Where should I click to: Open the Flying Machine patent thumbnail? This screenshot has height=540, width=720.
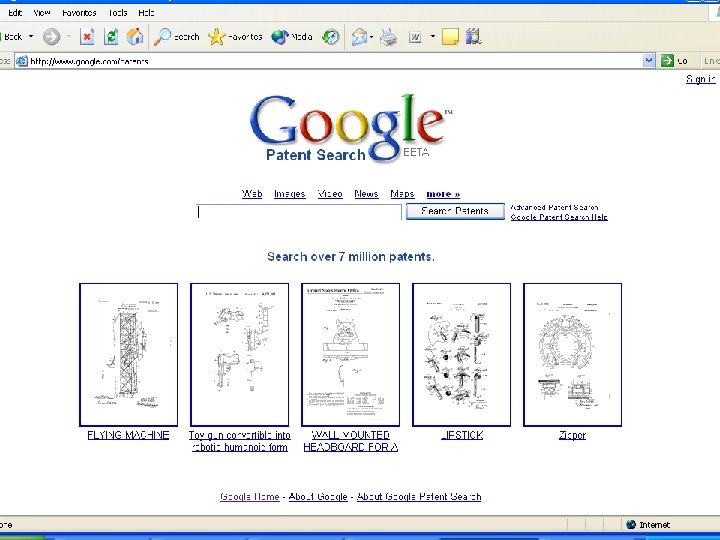pyautogui.click(x=129, y=354)
